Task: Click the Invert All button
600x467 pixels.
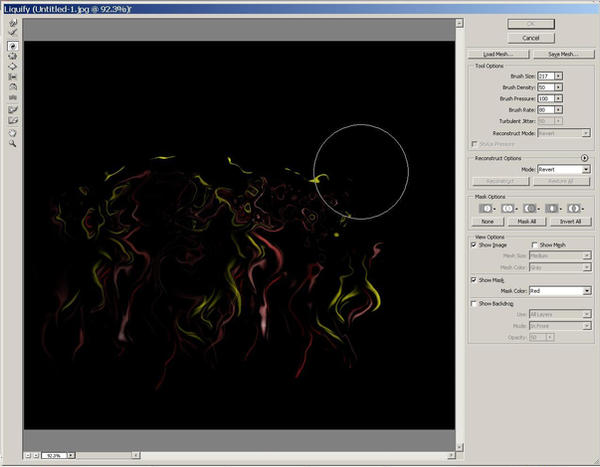Action: click(571, 222)
